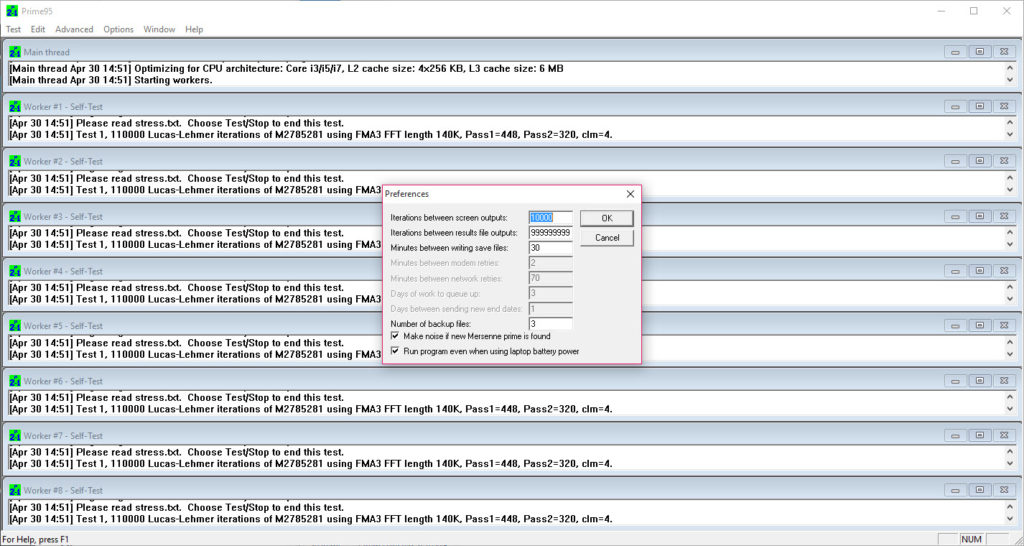Cancel the Preferences dialog
The height and width of the screenshot is (546, 1024).
click(x=607, y=238)
